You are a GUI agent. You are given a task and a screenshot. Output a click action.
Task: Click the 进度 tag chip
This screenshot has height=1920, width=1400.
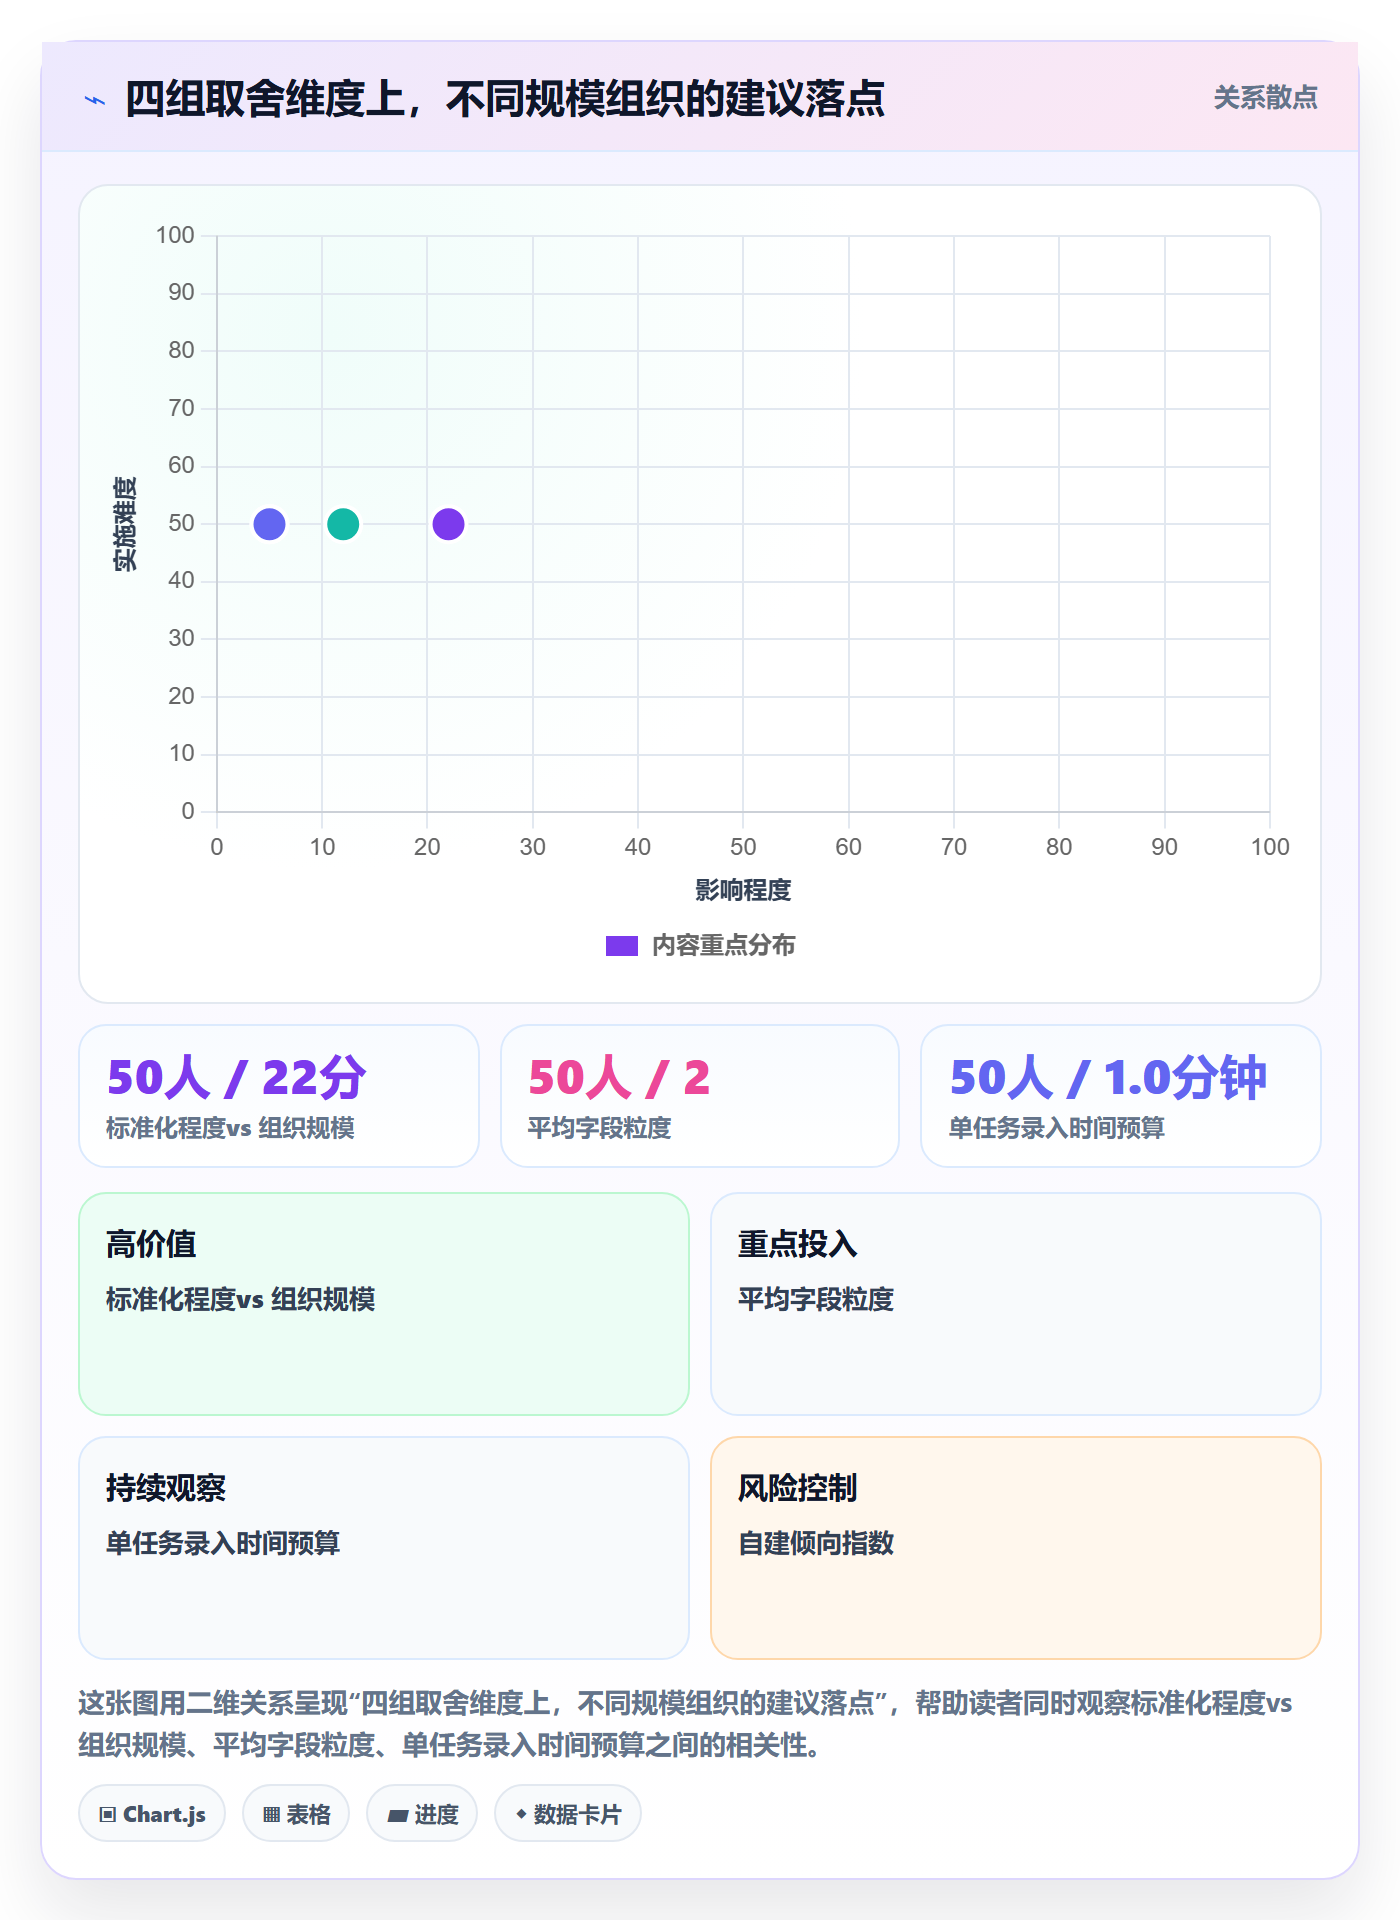click(x=422, y=1814)
